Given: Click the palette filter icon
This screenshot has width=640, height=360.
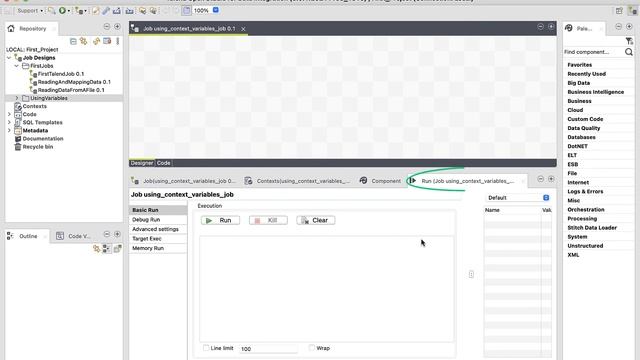Looking at the screenshot, I should tap(629, 41).
